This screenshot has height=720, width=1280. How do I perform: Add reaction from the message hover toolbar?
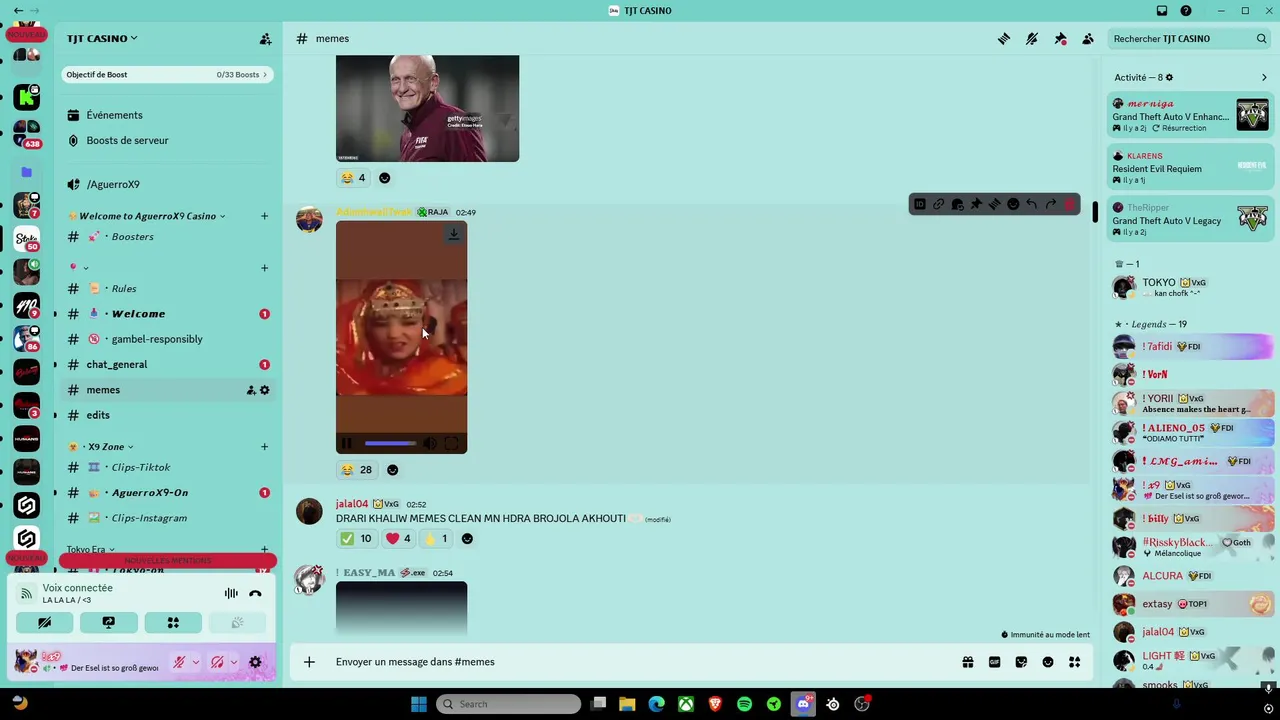coord(1013,205)
